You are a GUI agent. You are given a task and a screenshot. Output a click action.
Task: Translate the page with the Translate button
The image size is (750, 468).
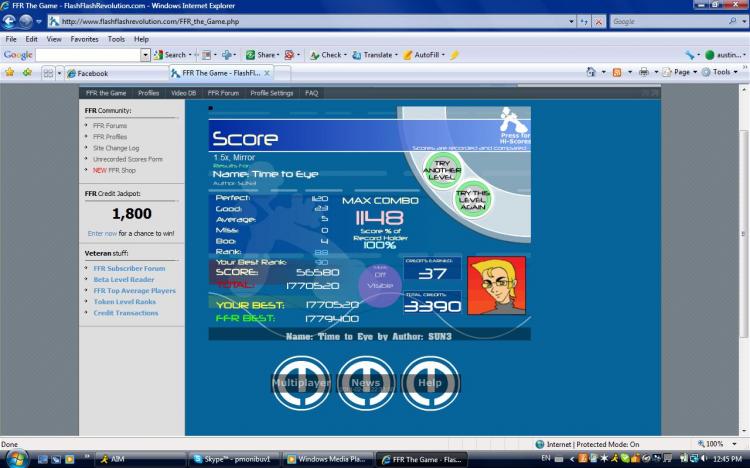click(373, 55)
